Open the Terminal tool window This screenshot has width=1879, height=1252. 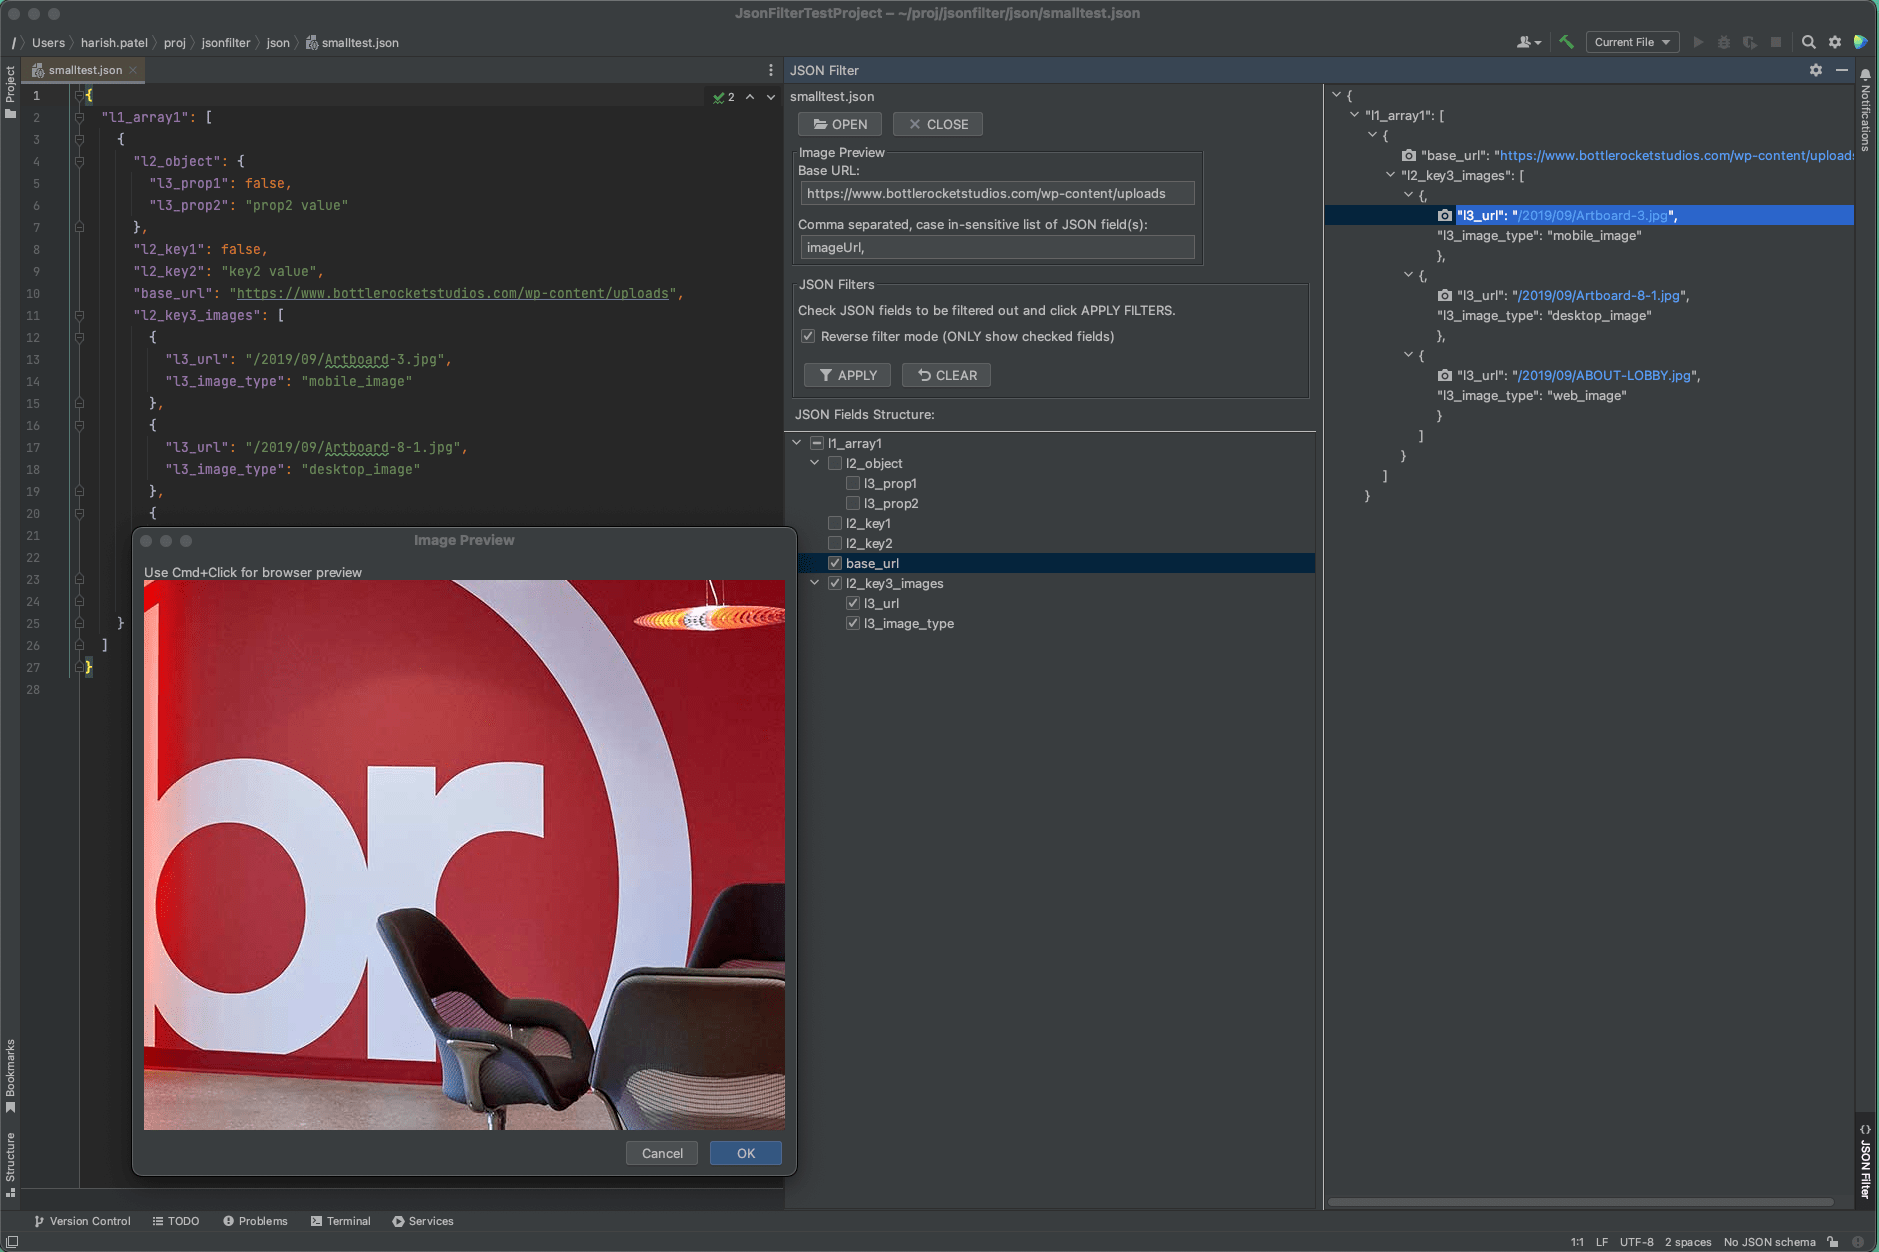tap(341, 1221)
